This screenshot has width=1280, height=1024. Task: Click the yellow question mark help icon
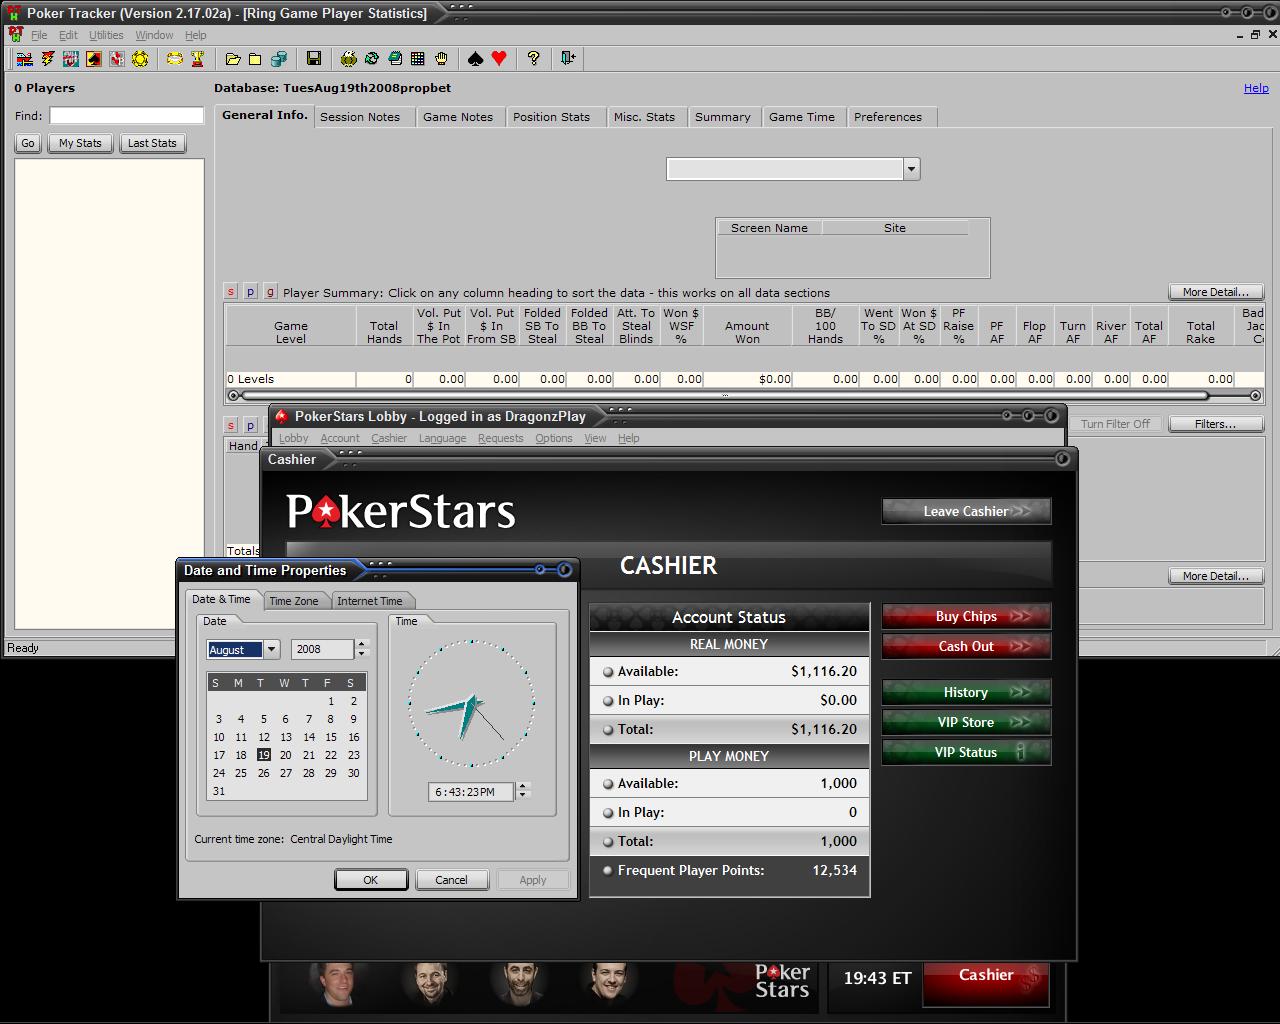pos(534,59)
